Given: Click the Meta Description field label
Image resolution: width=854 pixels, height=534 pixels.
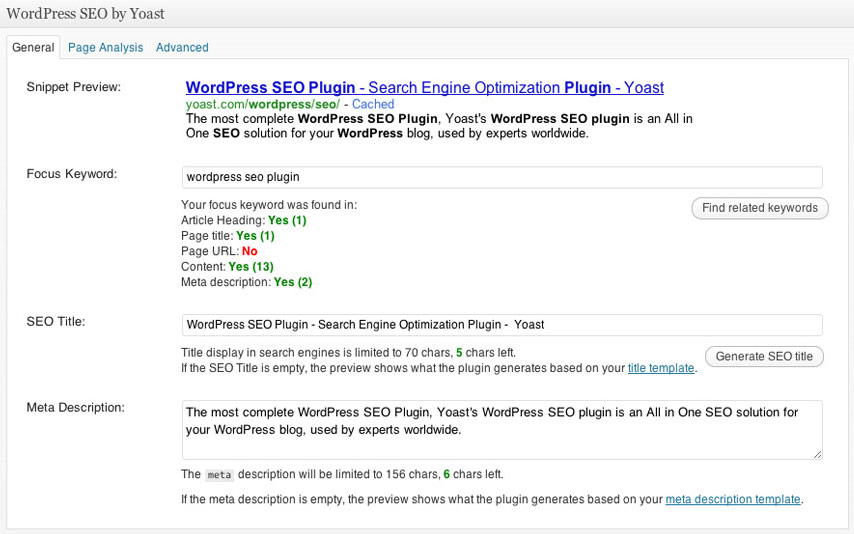Looking at the screenshot, I should [x=75, y=408].
